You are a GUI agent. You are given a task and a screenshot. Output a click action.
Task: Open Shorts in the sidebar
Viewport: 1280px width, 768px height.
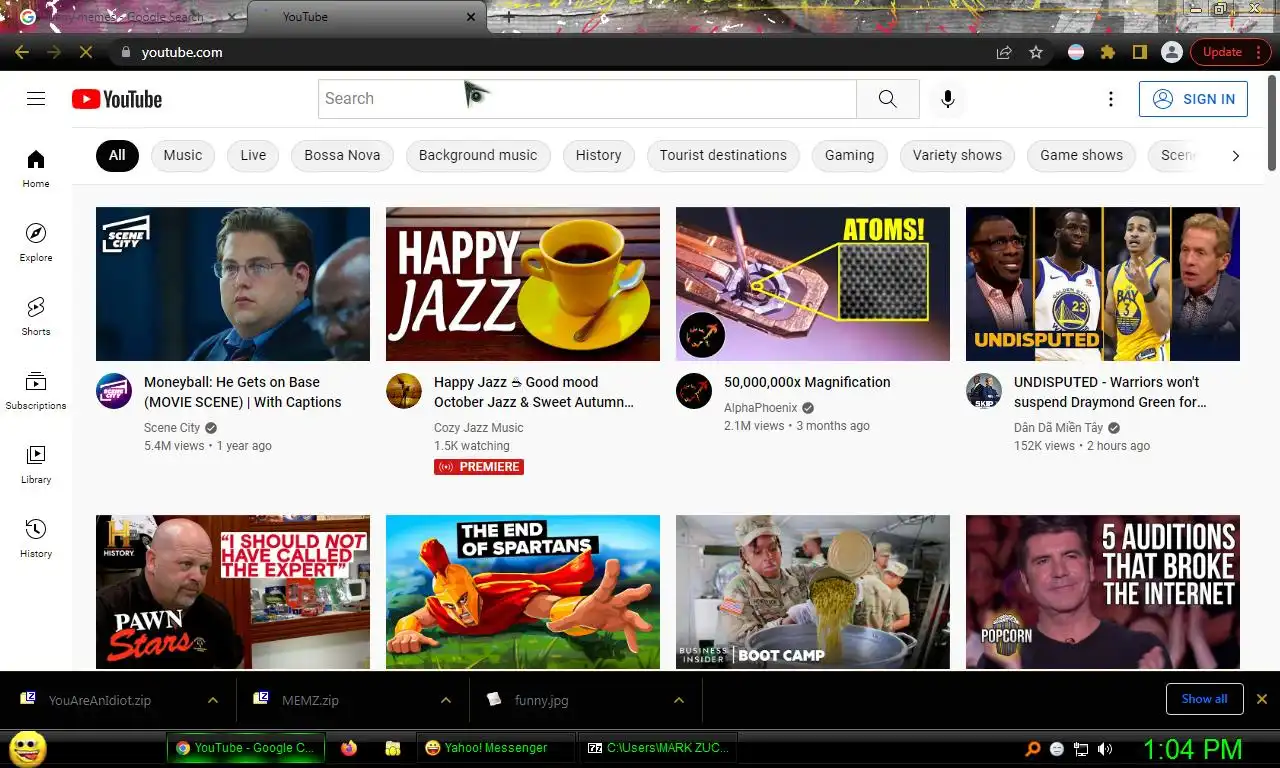(x=36, y=316)
